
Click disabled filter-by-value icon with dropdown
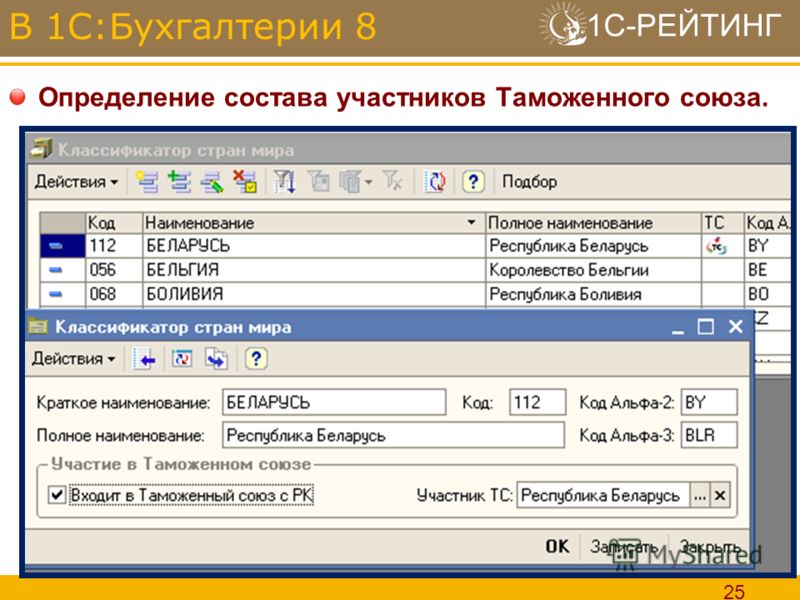355,182
